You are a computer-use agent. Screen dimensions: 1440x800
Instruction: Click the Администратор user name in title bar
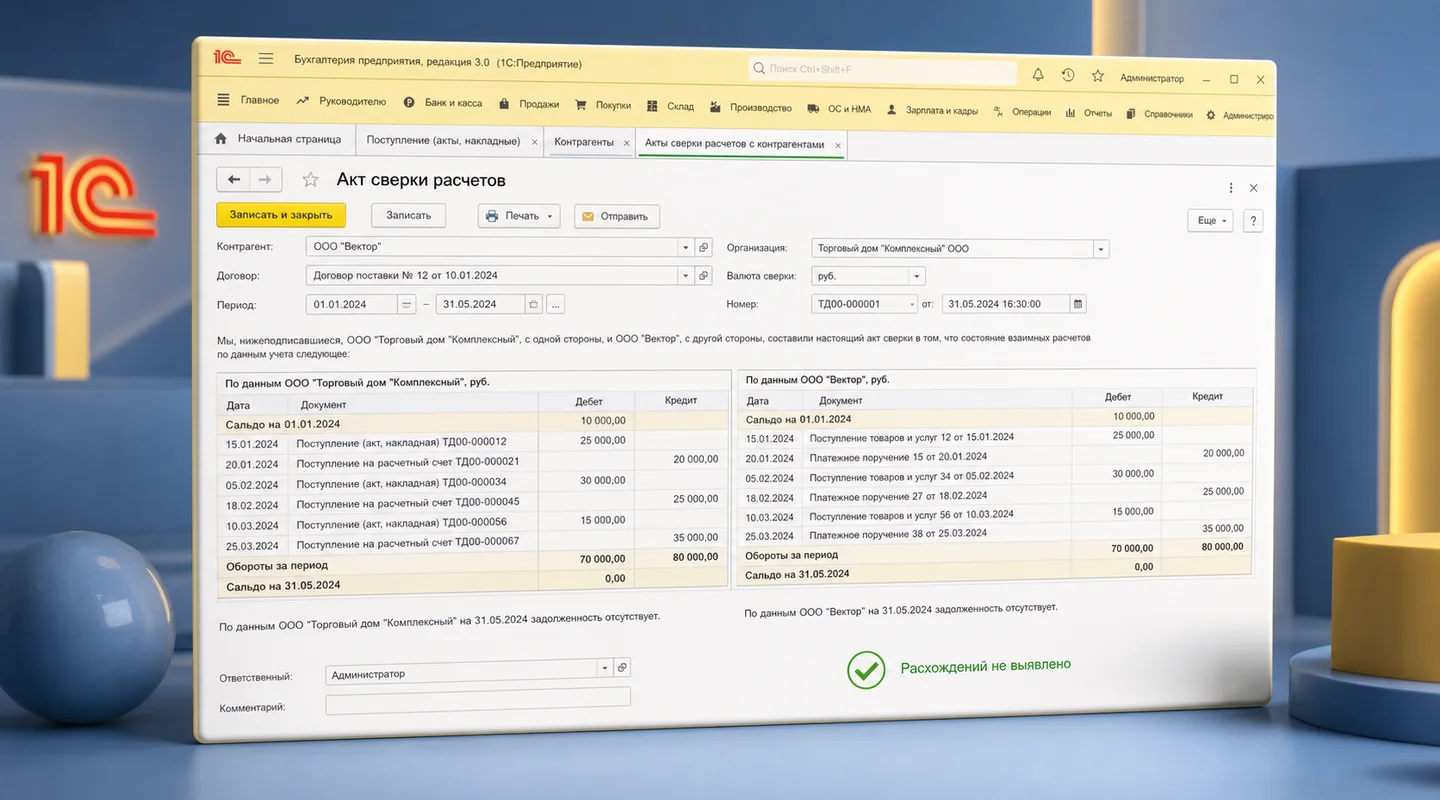1152,78
